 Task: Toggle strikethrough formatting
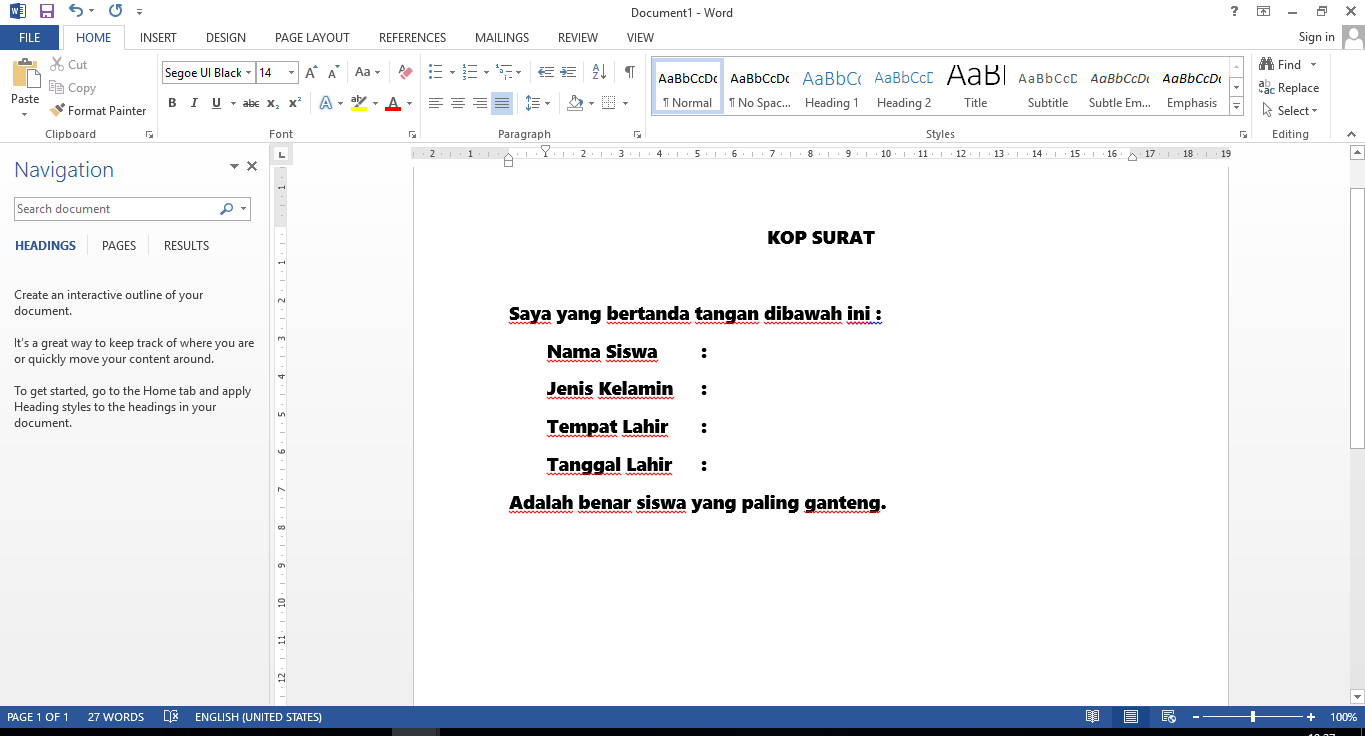coord(250,102)
